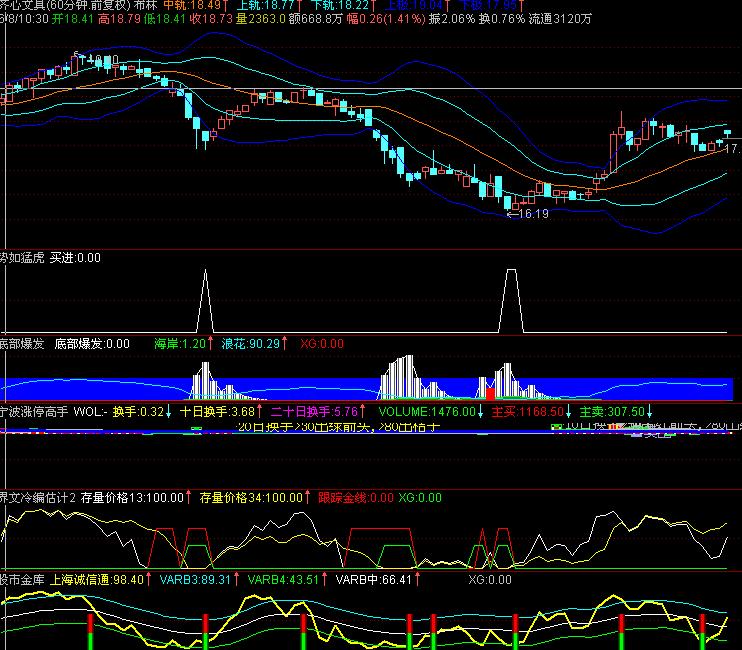This screenshot has height=650, width=742.
Task: Click the 上海诚信通:98.40 value
Action: pyautogui.click(x=97, y=580)
